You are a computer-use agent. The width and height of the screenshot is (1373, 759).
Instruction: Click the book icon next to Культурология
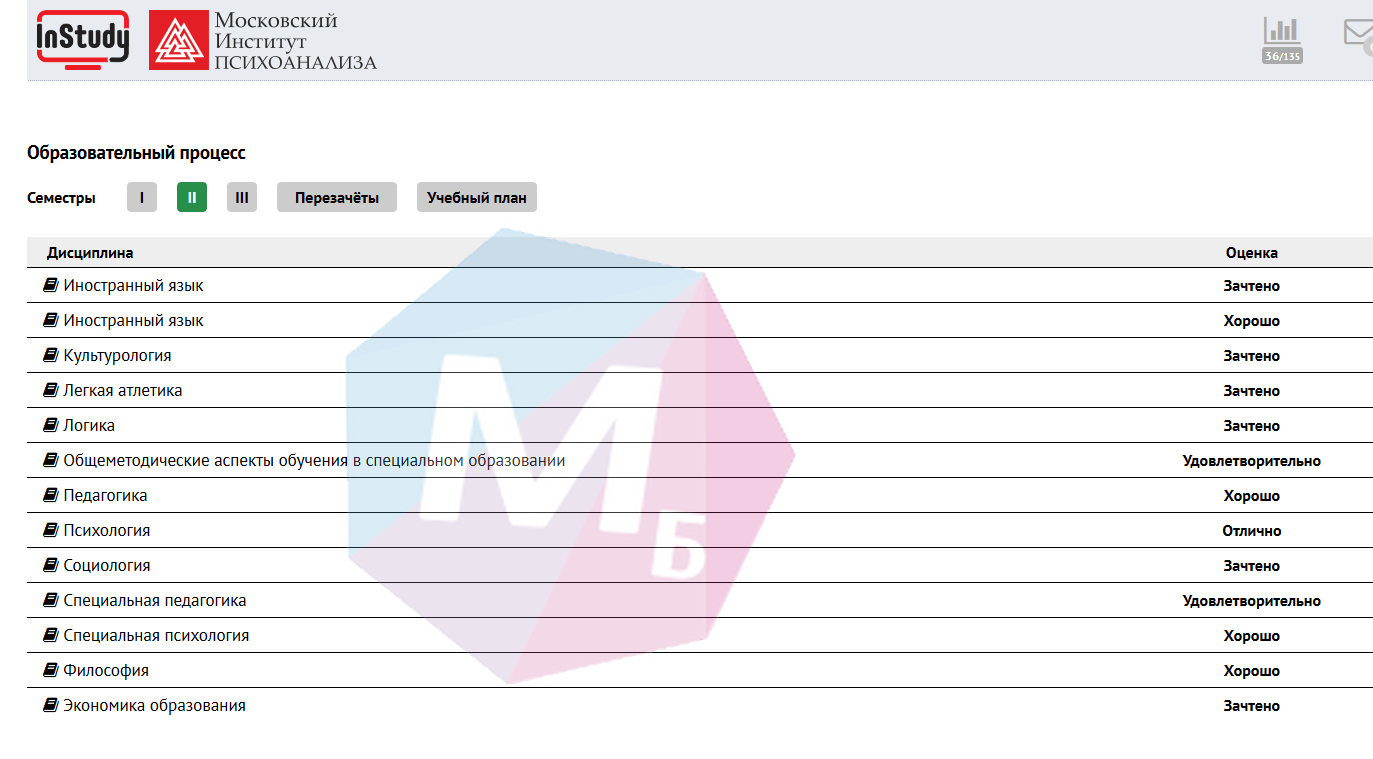click(x=51, y=355)
